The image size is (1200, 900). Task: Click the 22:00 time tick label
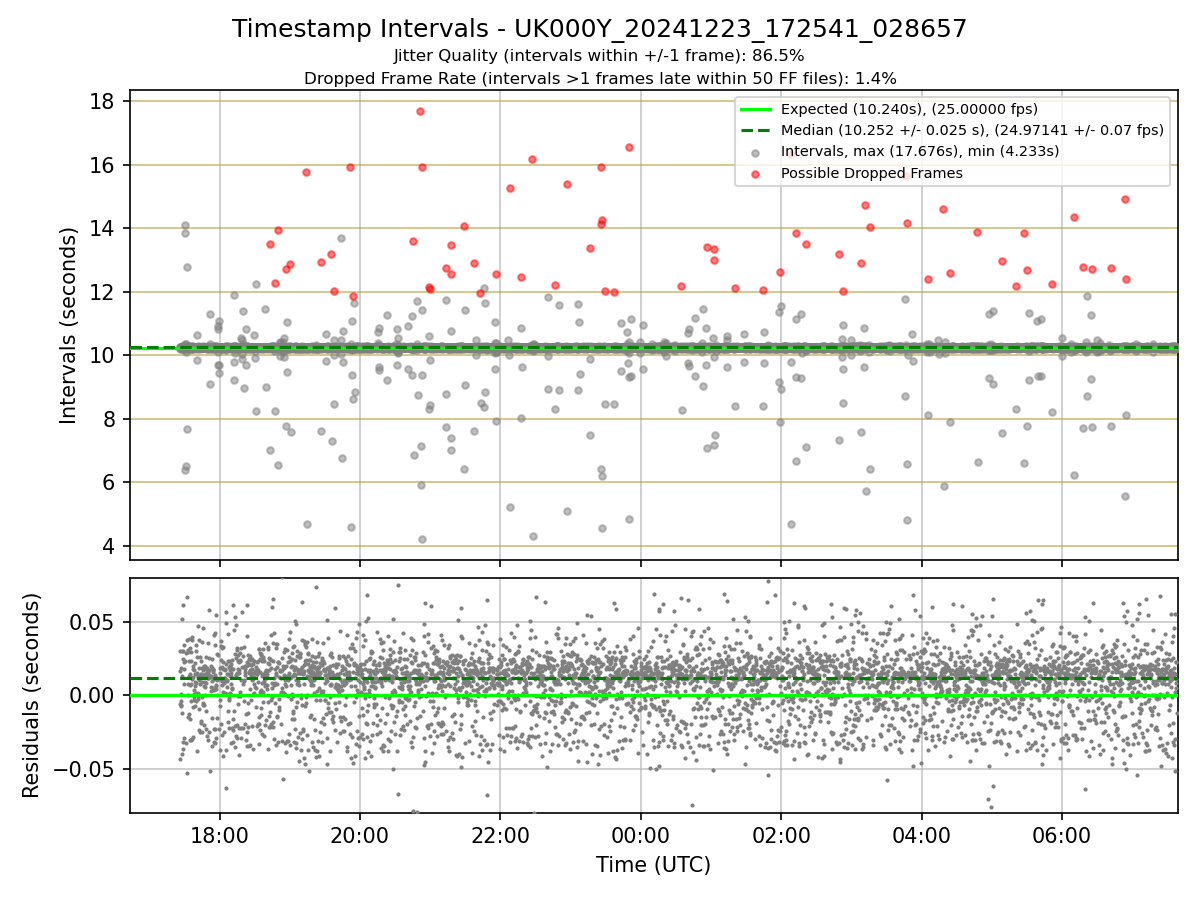coord(500,836)
